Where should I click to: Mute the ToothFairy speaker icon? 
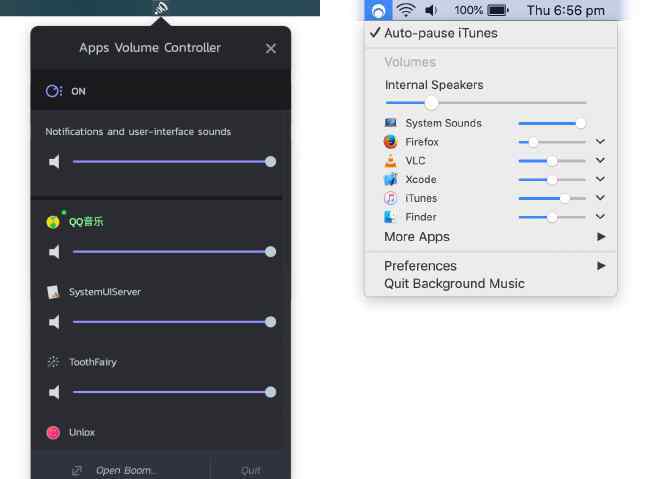54,392
